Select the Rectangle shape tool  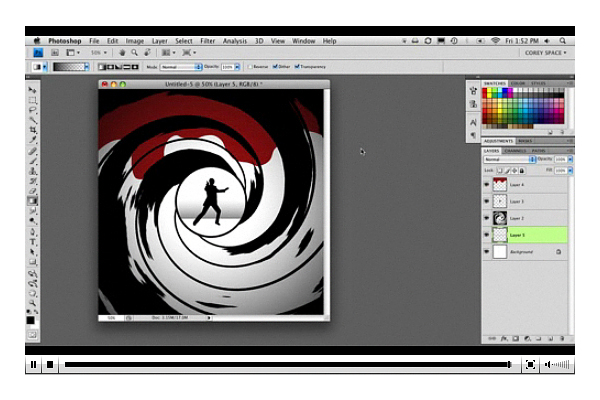33,262
